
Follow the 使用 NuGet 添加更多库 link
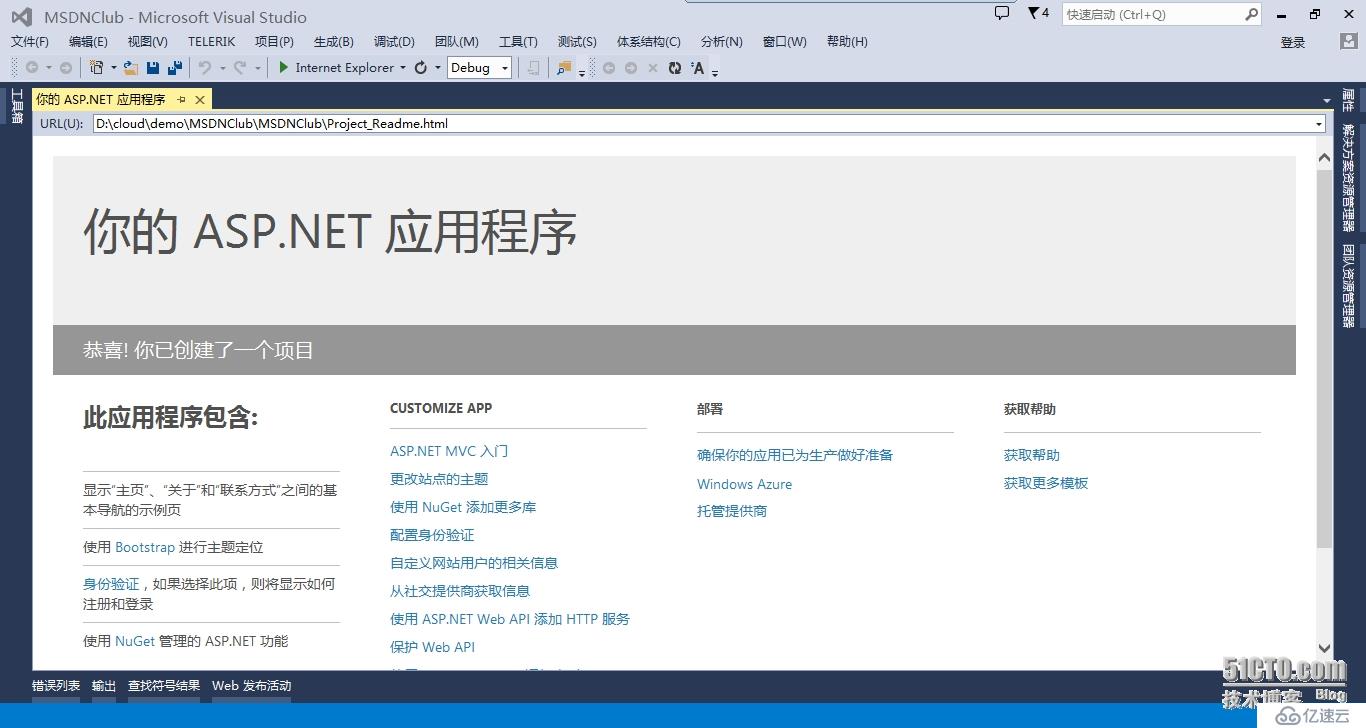click(x=463, y=507)
